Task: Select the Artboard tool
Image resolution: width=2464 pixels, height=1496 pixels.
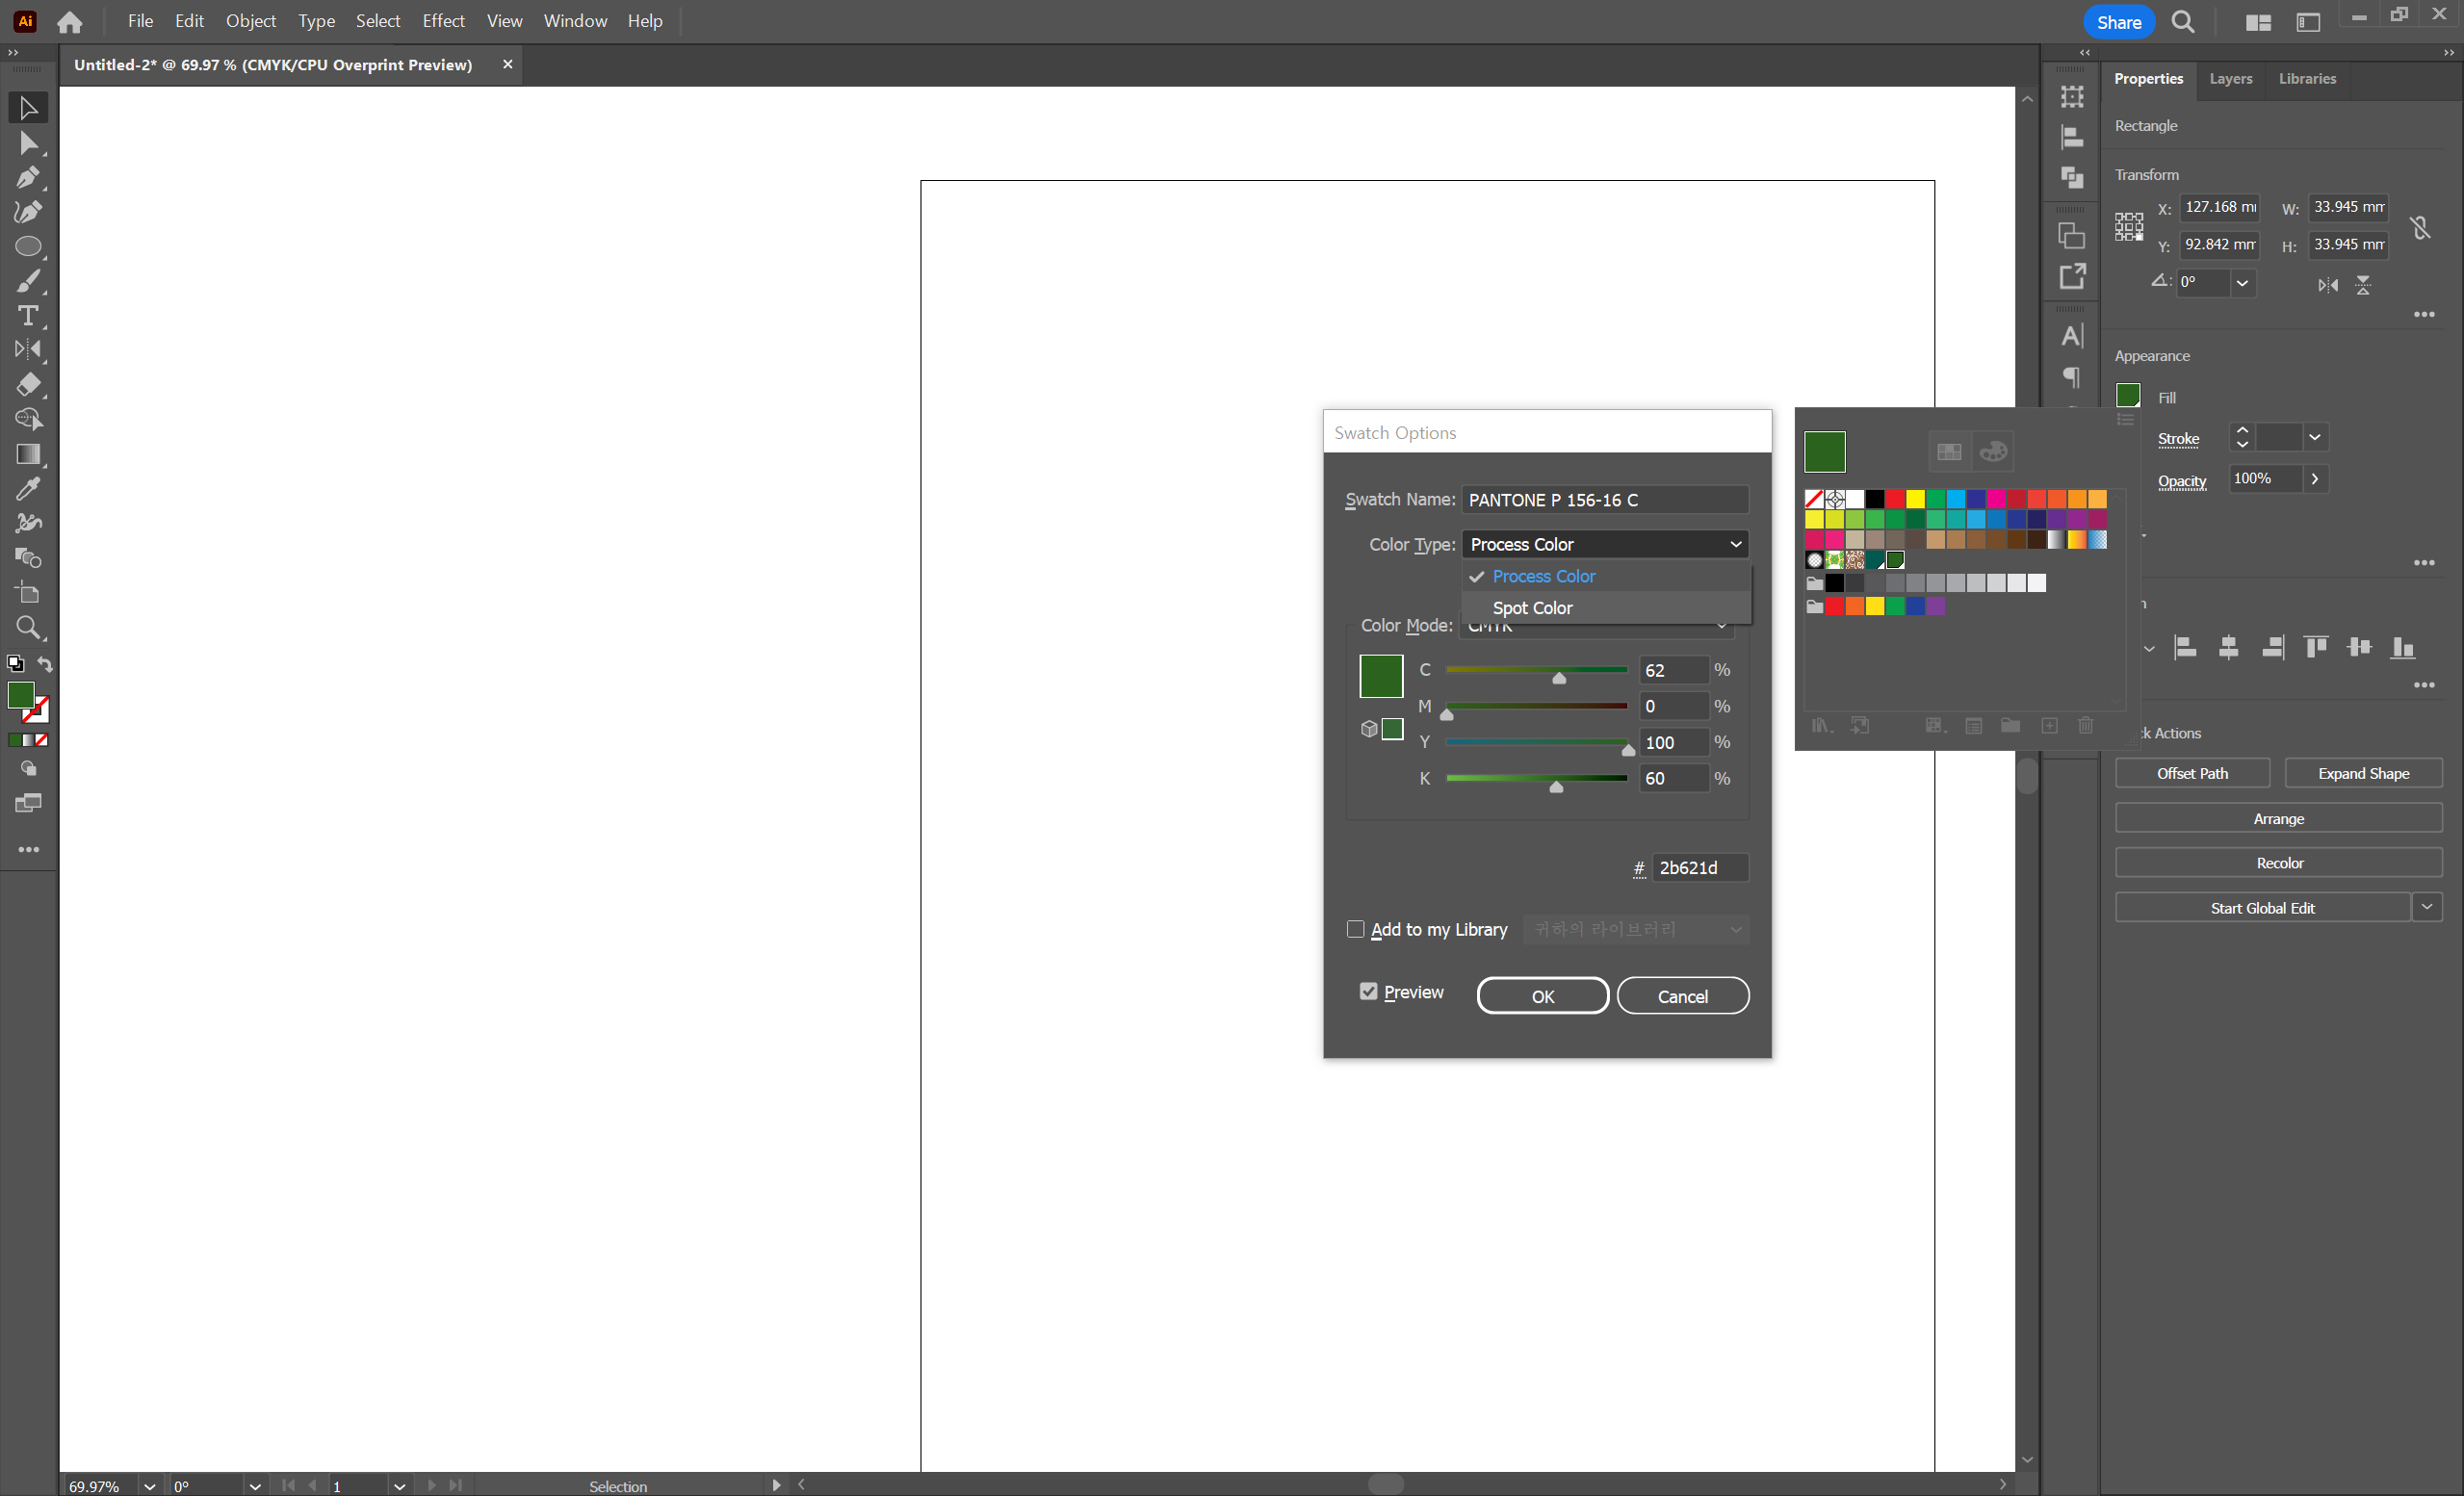Action: click(28, 593)
